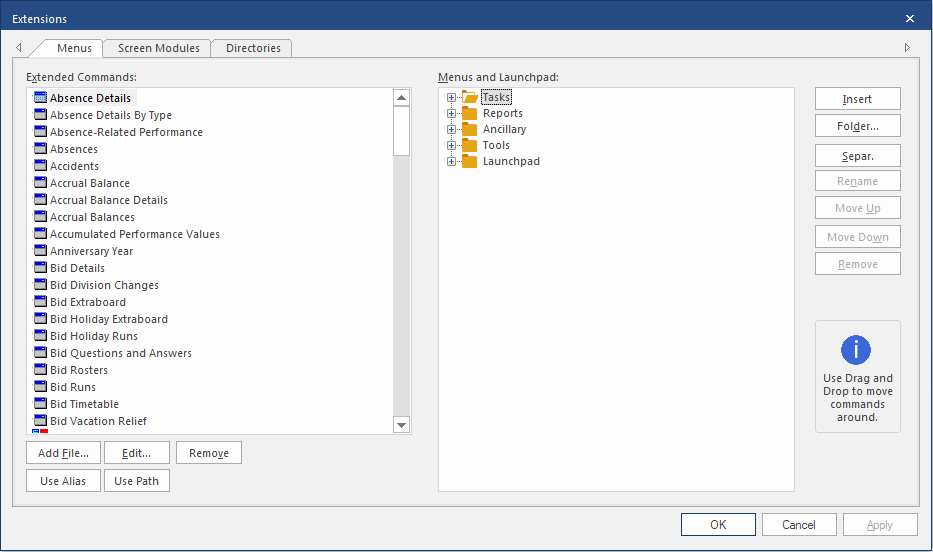Click the Anniversary Year command icon

(x=41, y=251)
